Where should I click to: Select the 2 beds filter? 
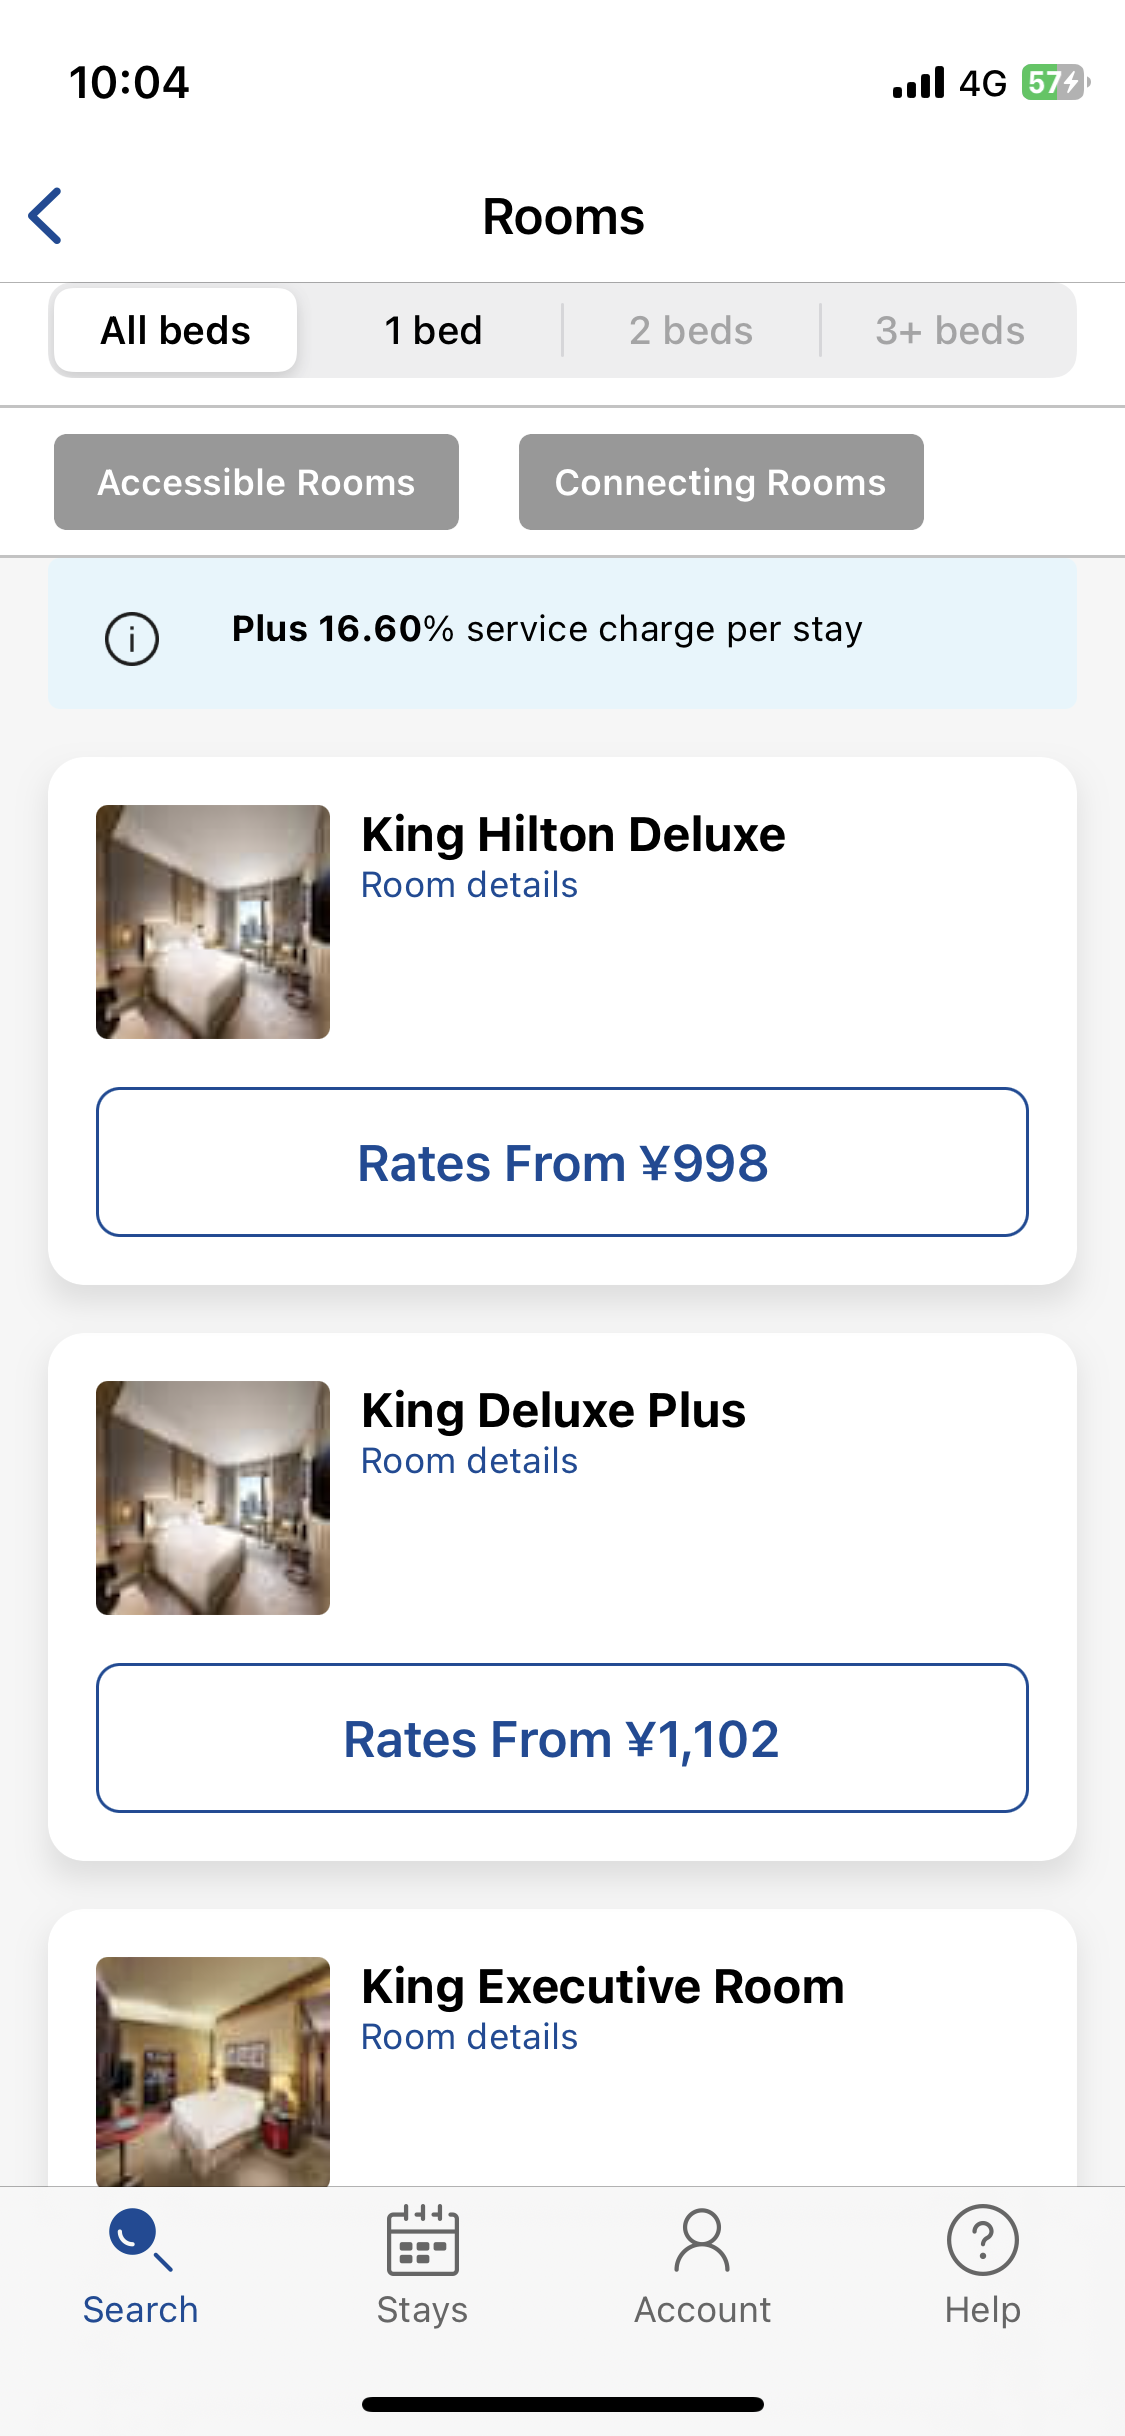coord(691,330)
